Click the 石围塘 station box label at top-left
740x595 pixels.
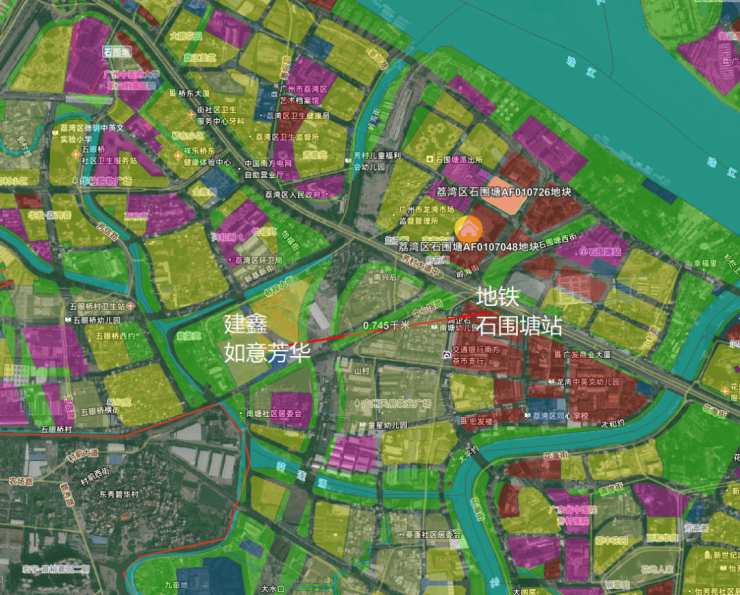[117, 51]
